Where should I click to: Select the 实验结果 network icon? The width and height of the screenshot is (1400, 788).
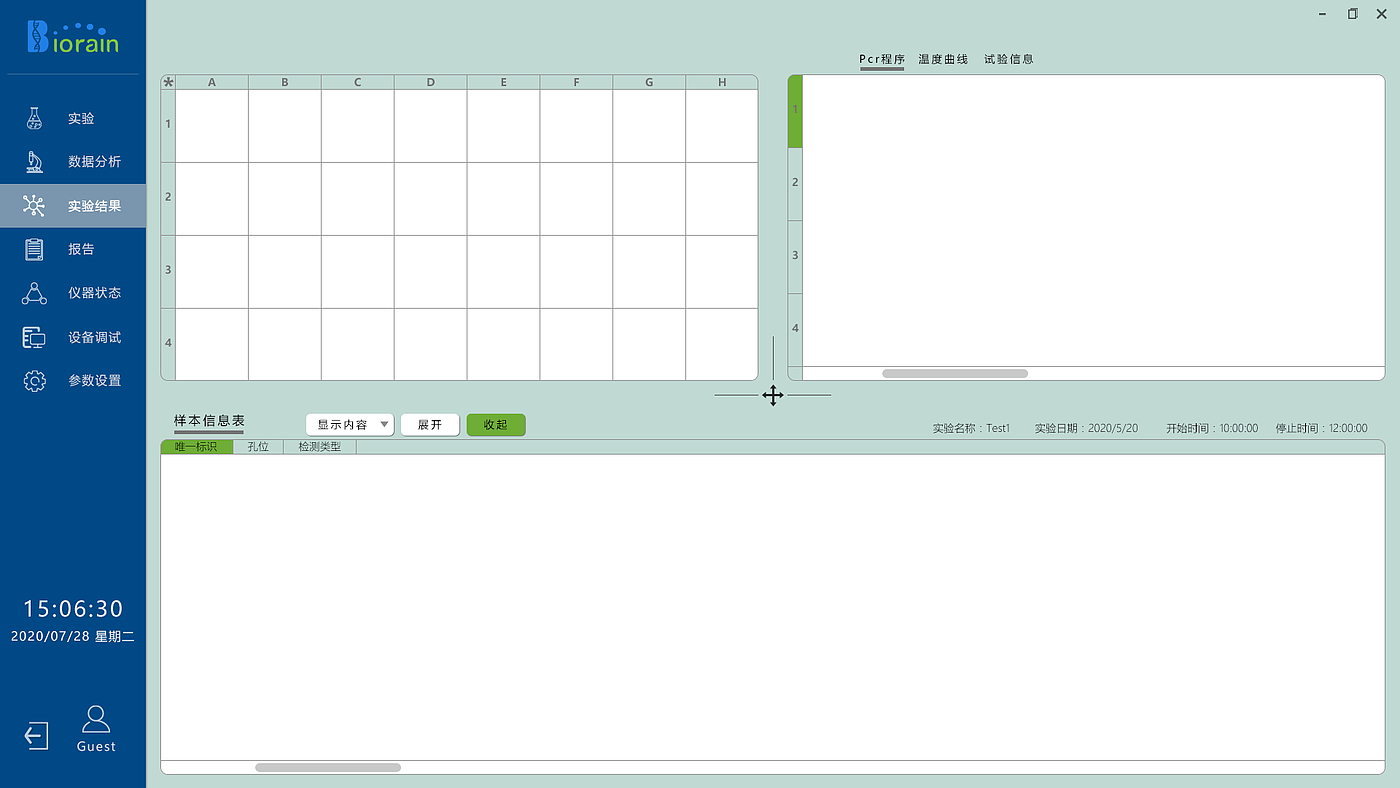pos(35,206)
